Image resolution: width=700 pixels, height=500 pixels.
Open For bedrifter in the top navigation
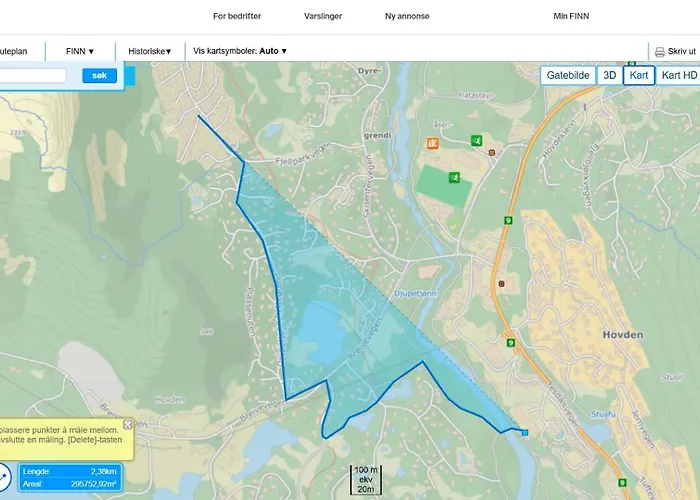coord(237,16)
